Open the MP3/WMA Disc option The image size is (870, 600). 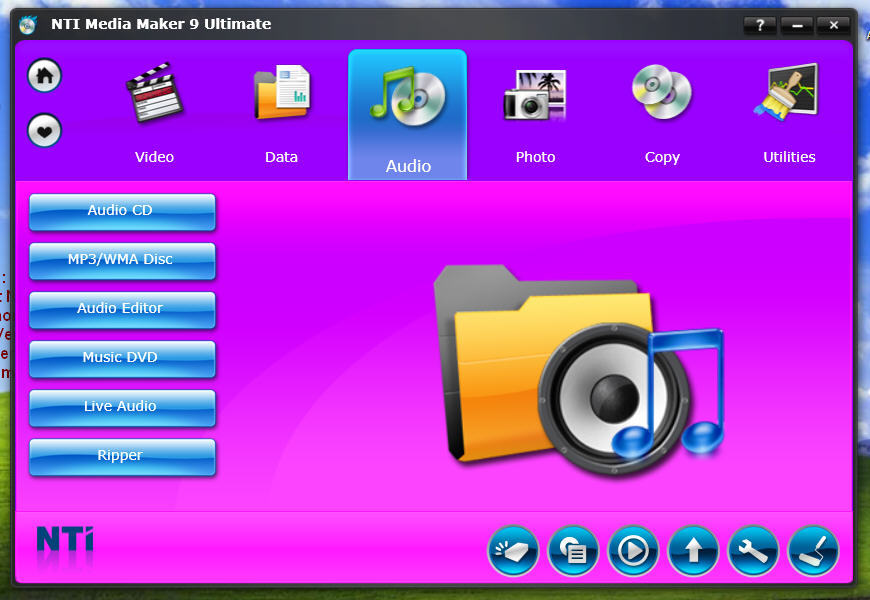click(x=122, y=260)
